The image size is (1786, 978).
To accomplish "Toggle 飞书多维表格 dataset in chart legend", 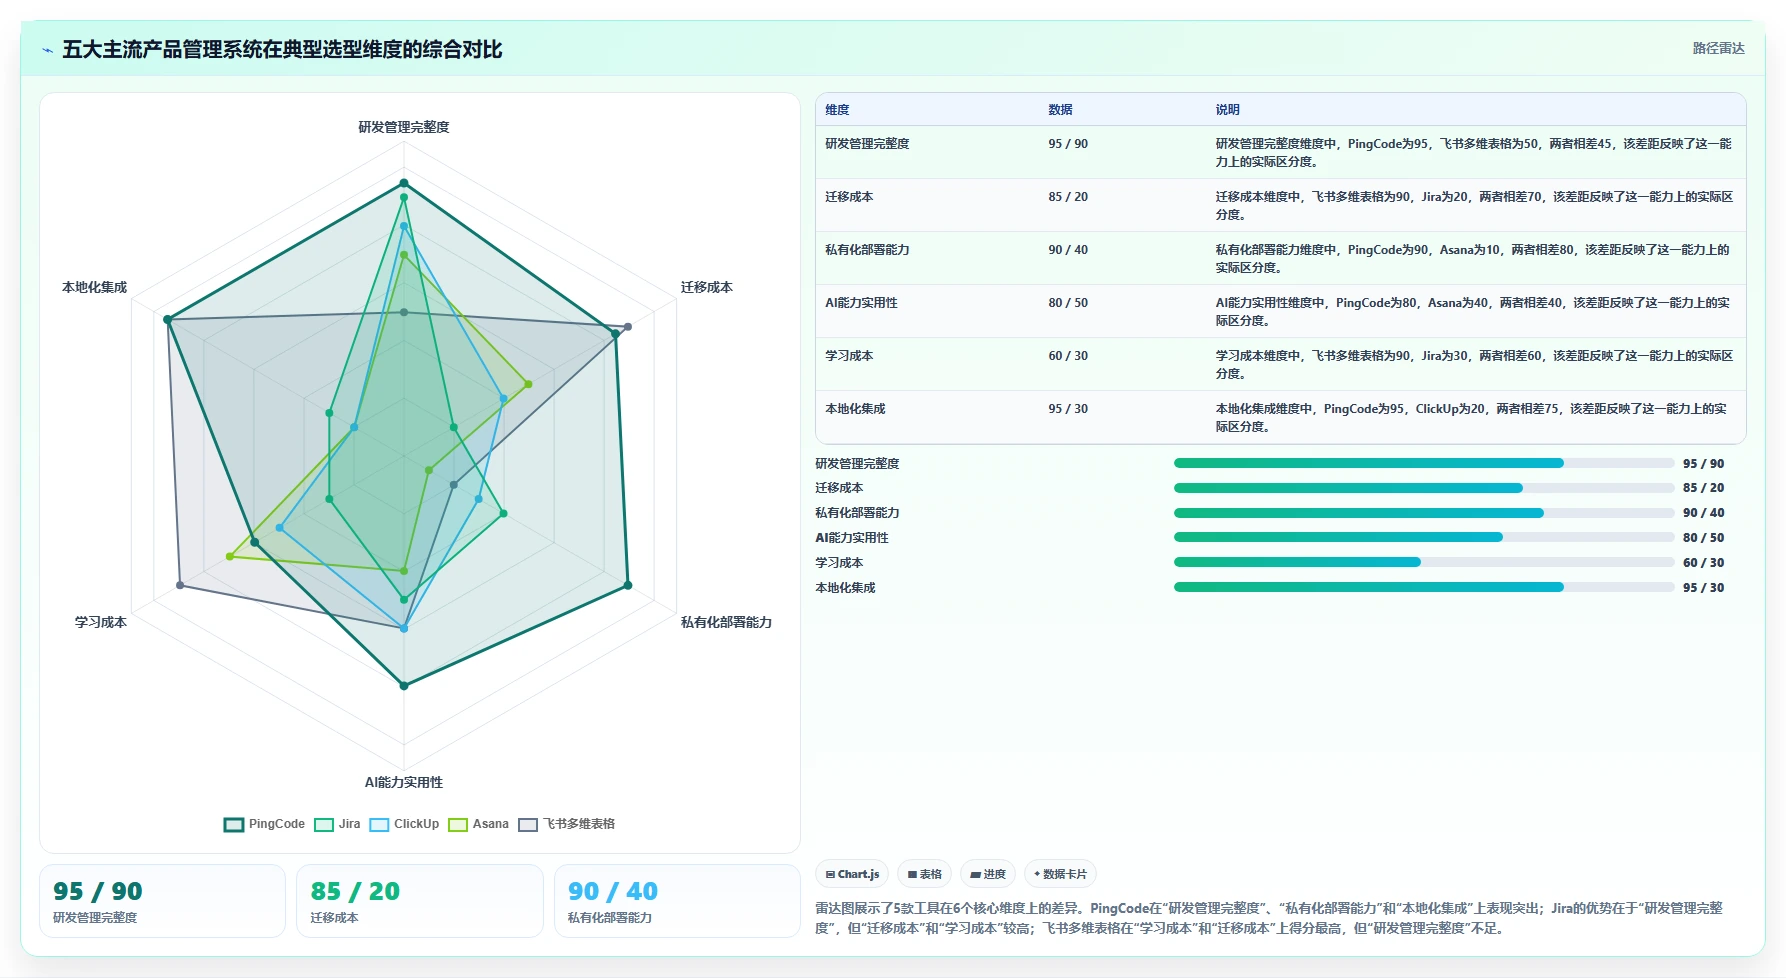I will (x=566, y=824).
